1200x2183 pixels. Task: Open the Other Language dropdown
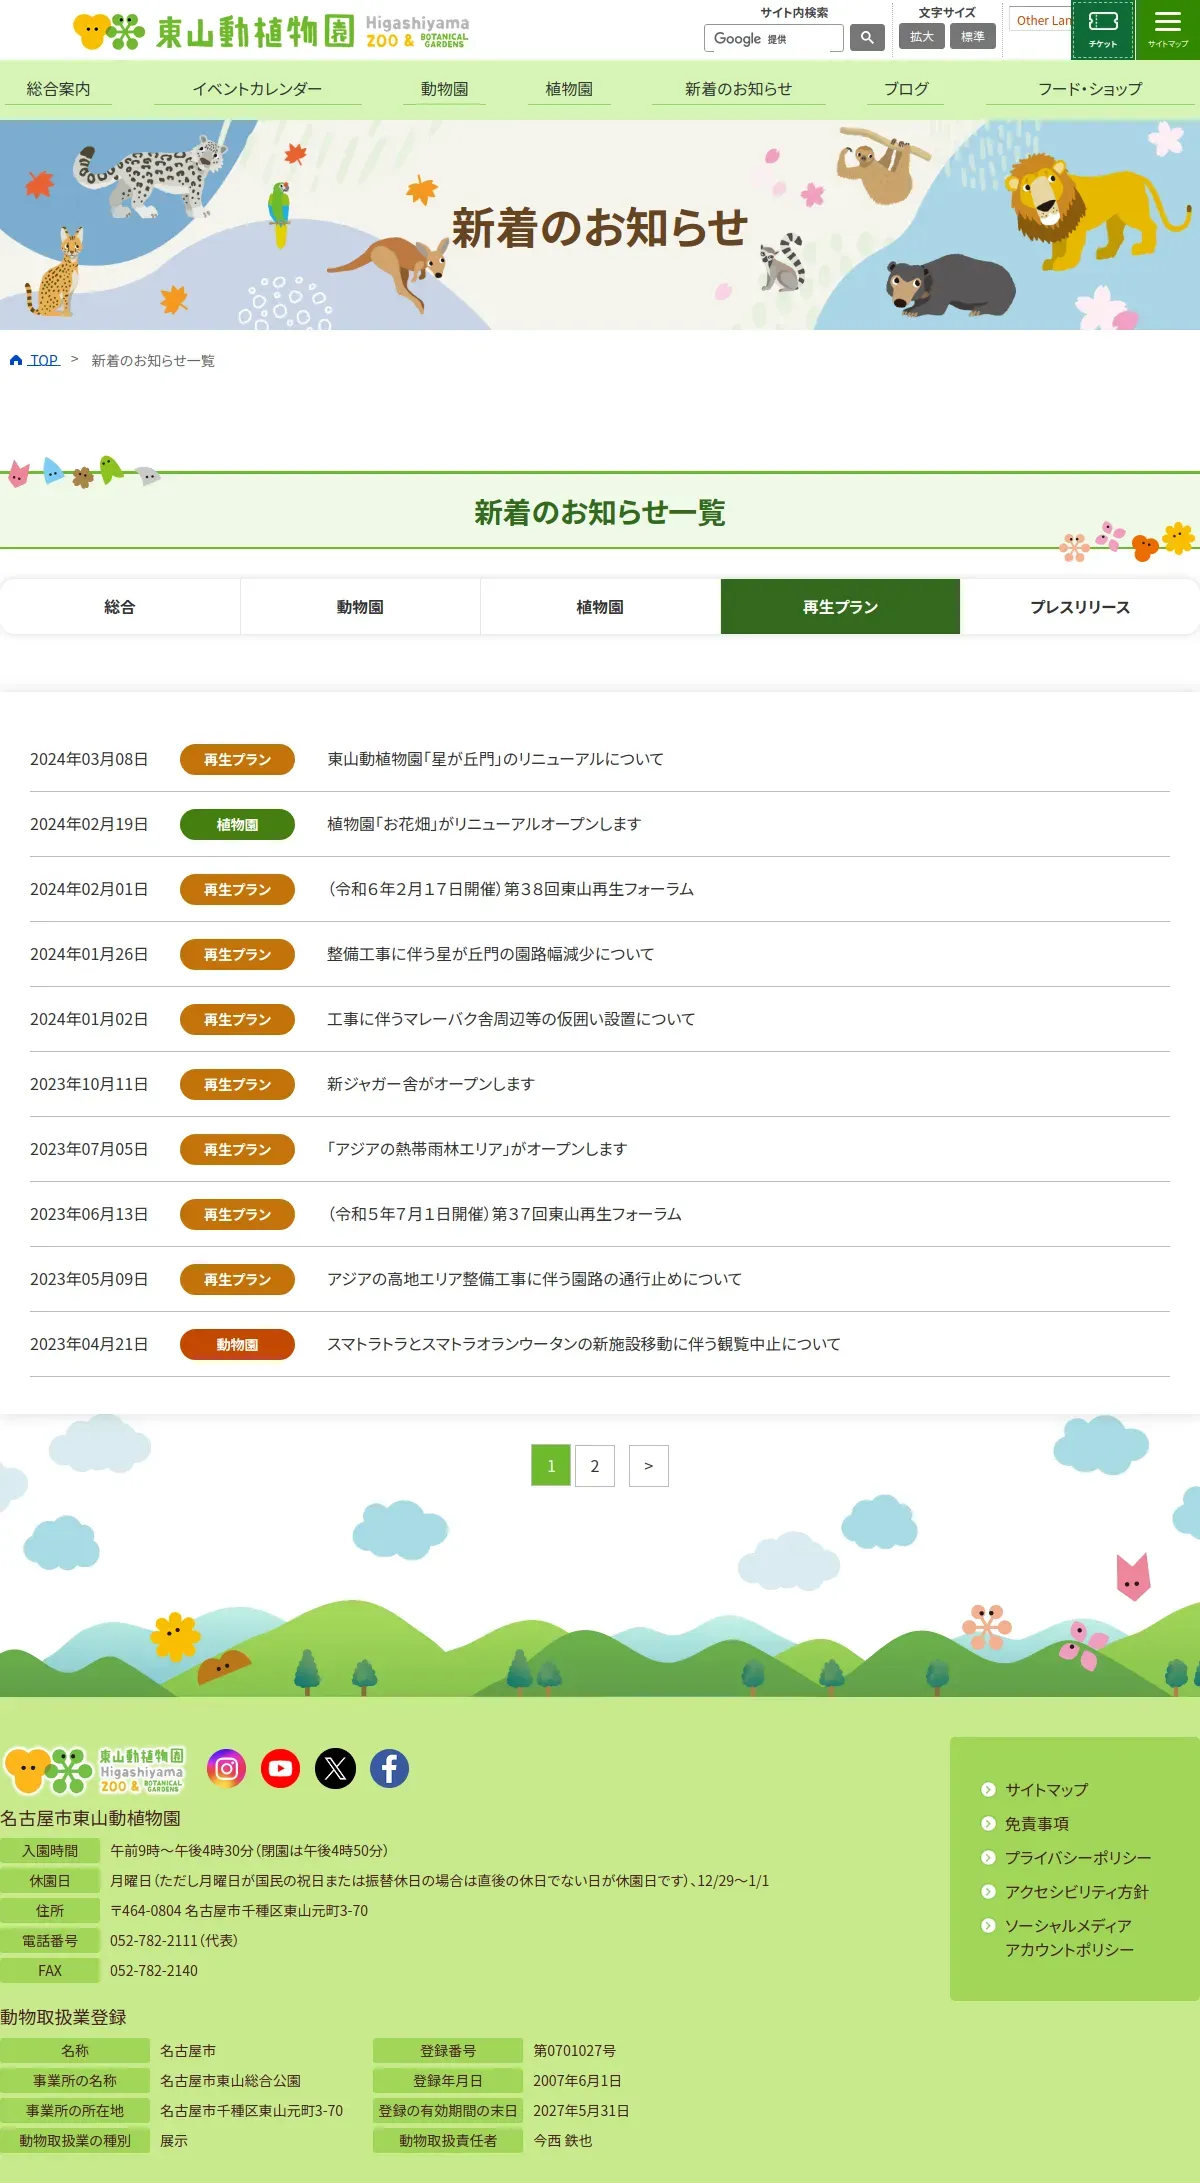point(1040,20)
